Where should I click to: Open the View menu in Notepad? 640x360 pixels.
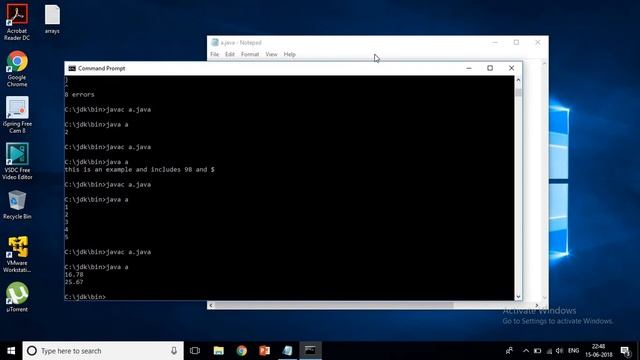pos(271,54)
